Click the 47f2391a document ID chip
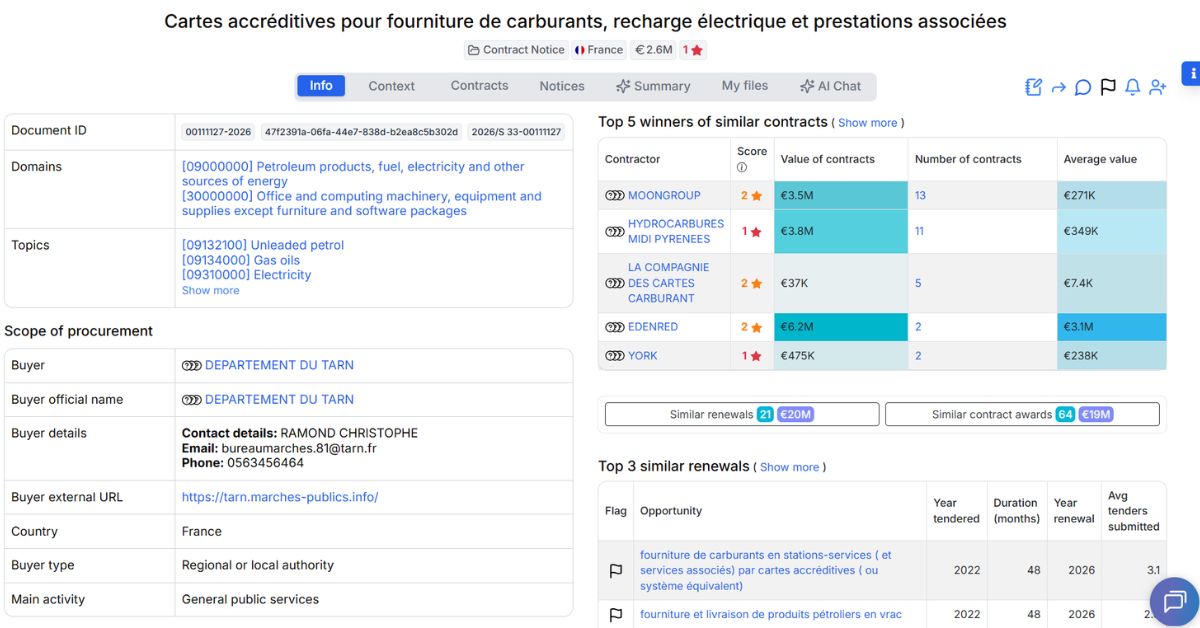 tap(362, 132)
